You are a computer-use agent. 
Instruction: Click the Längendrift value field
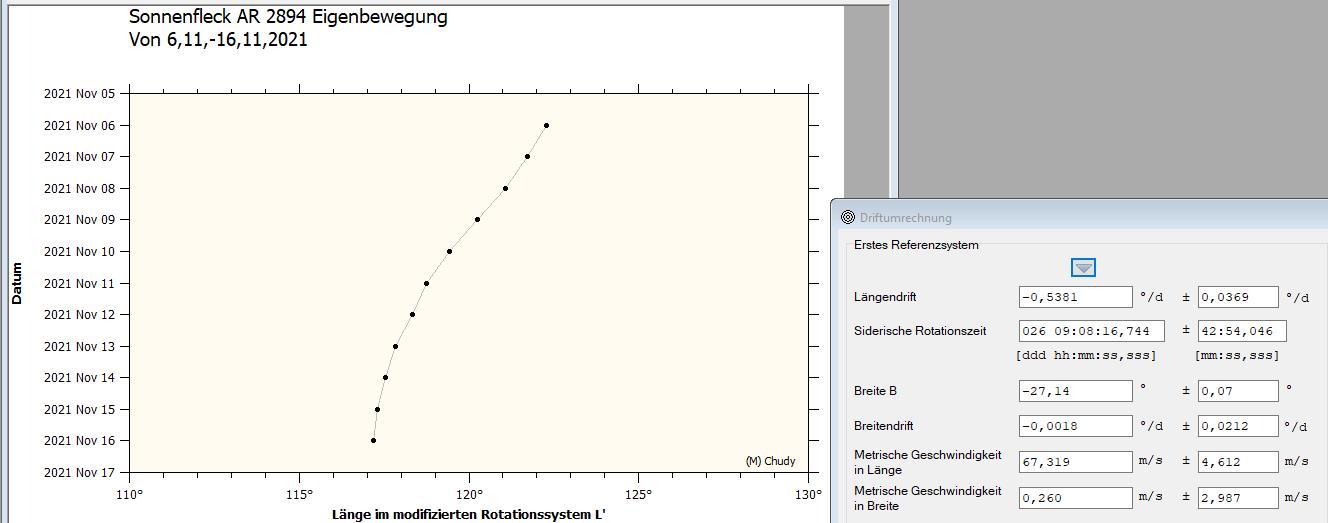1061,297
